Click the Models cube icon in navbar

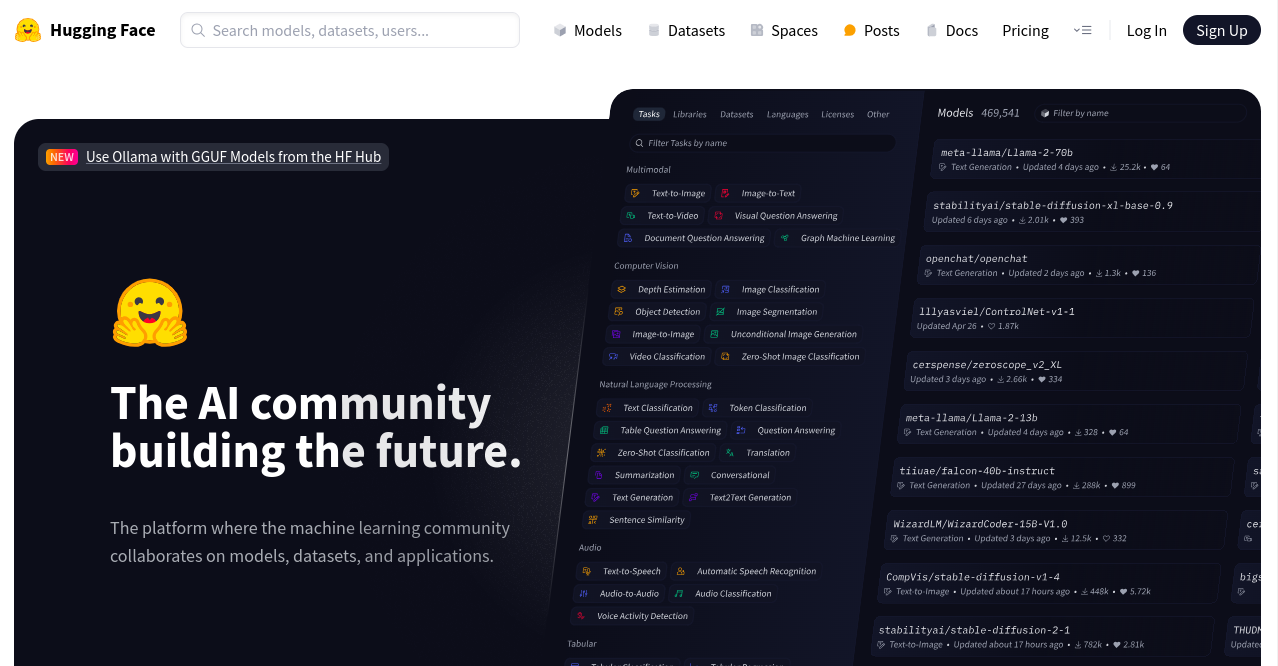pos(560,31)
